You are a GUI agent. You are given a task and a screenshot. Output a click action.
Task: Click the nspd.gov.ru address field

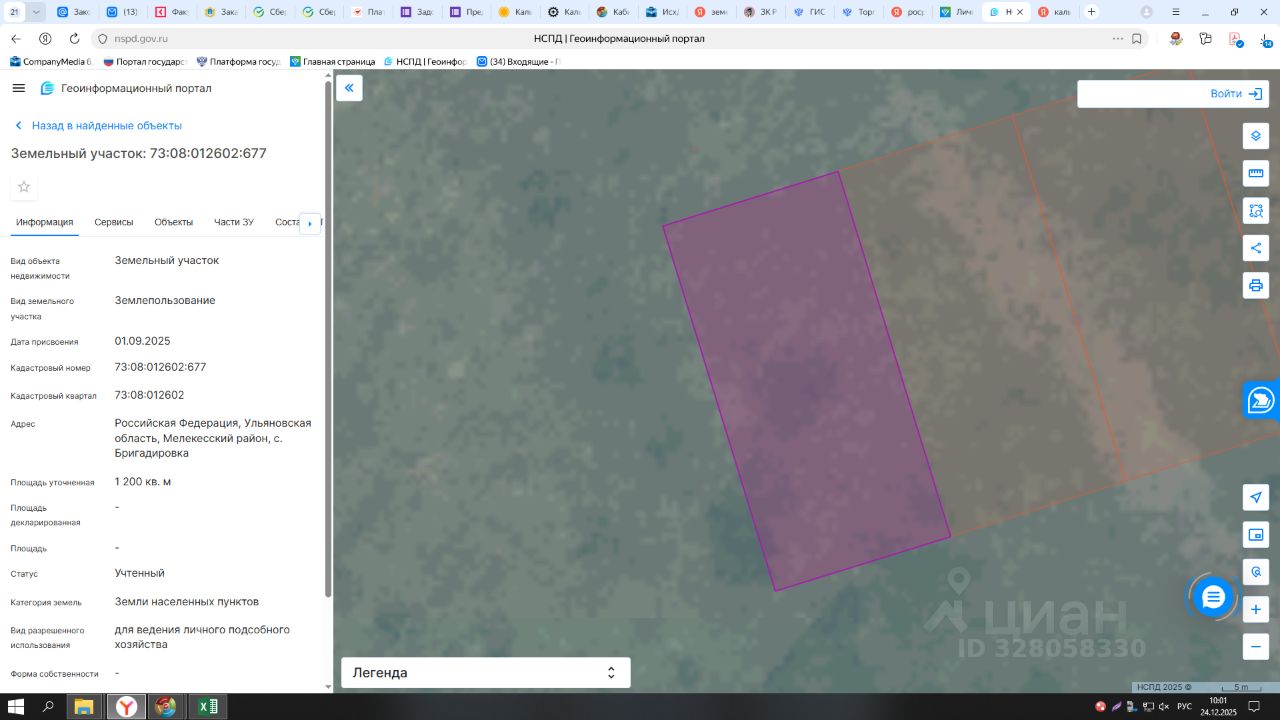coord(141,38)
